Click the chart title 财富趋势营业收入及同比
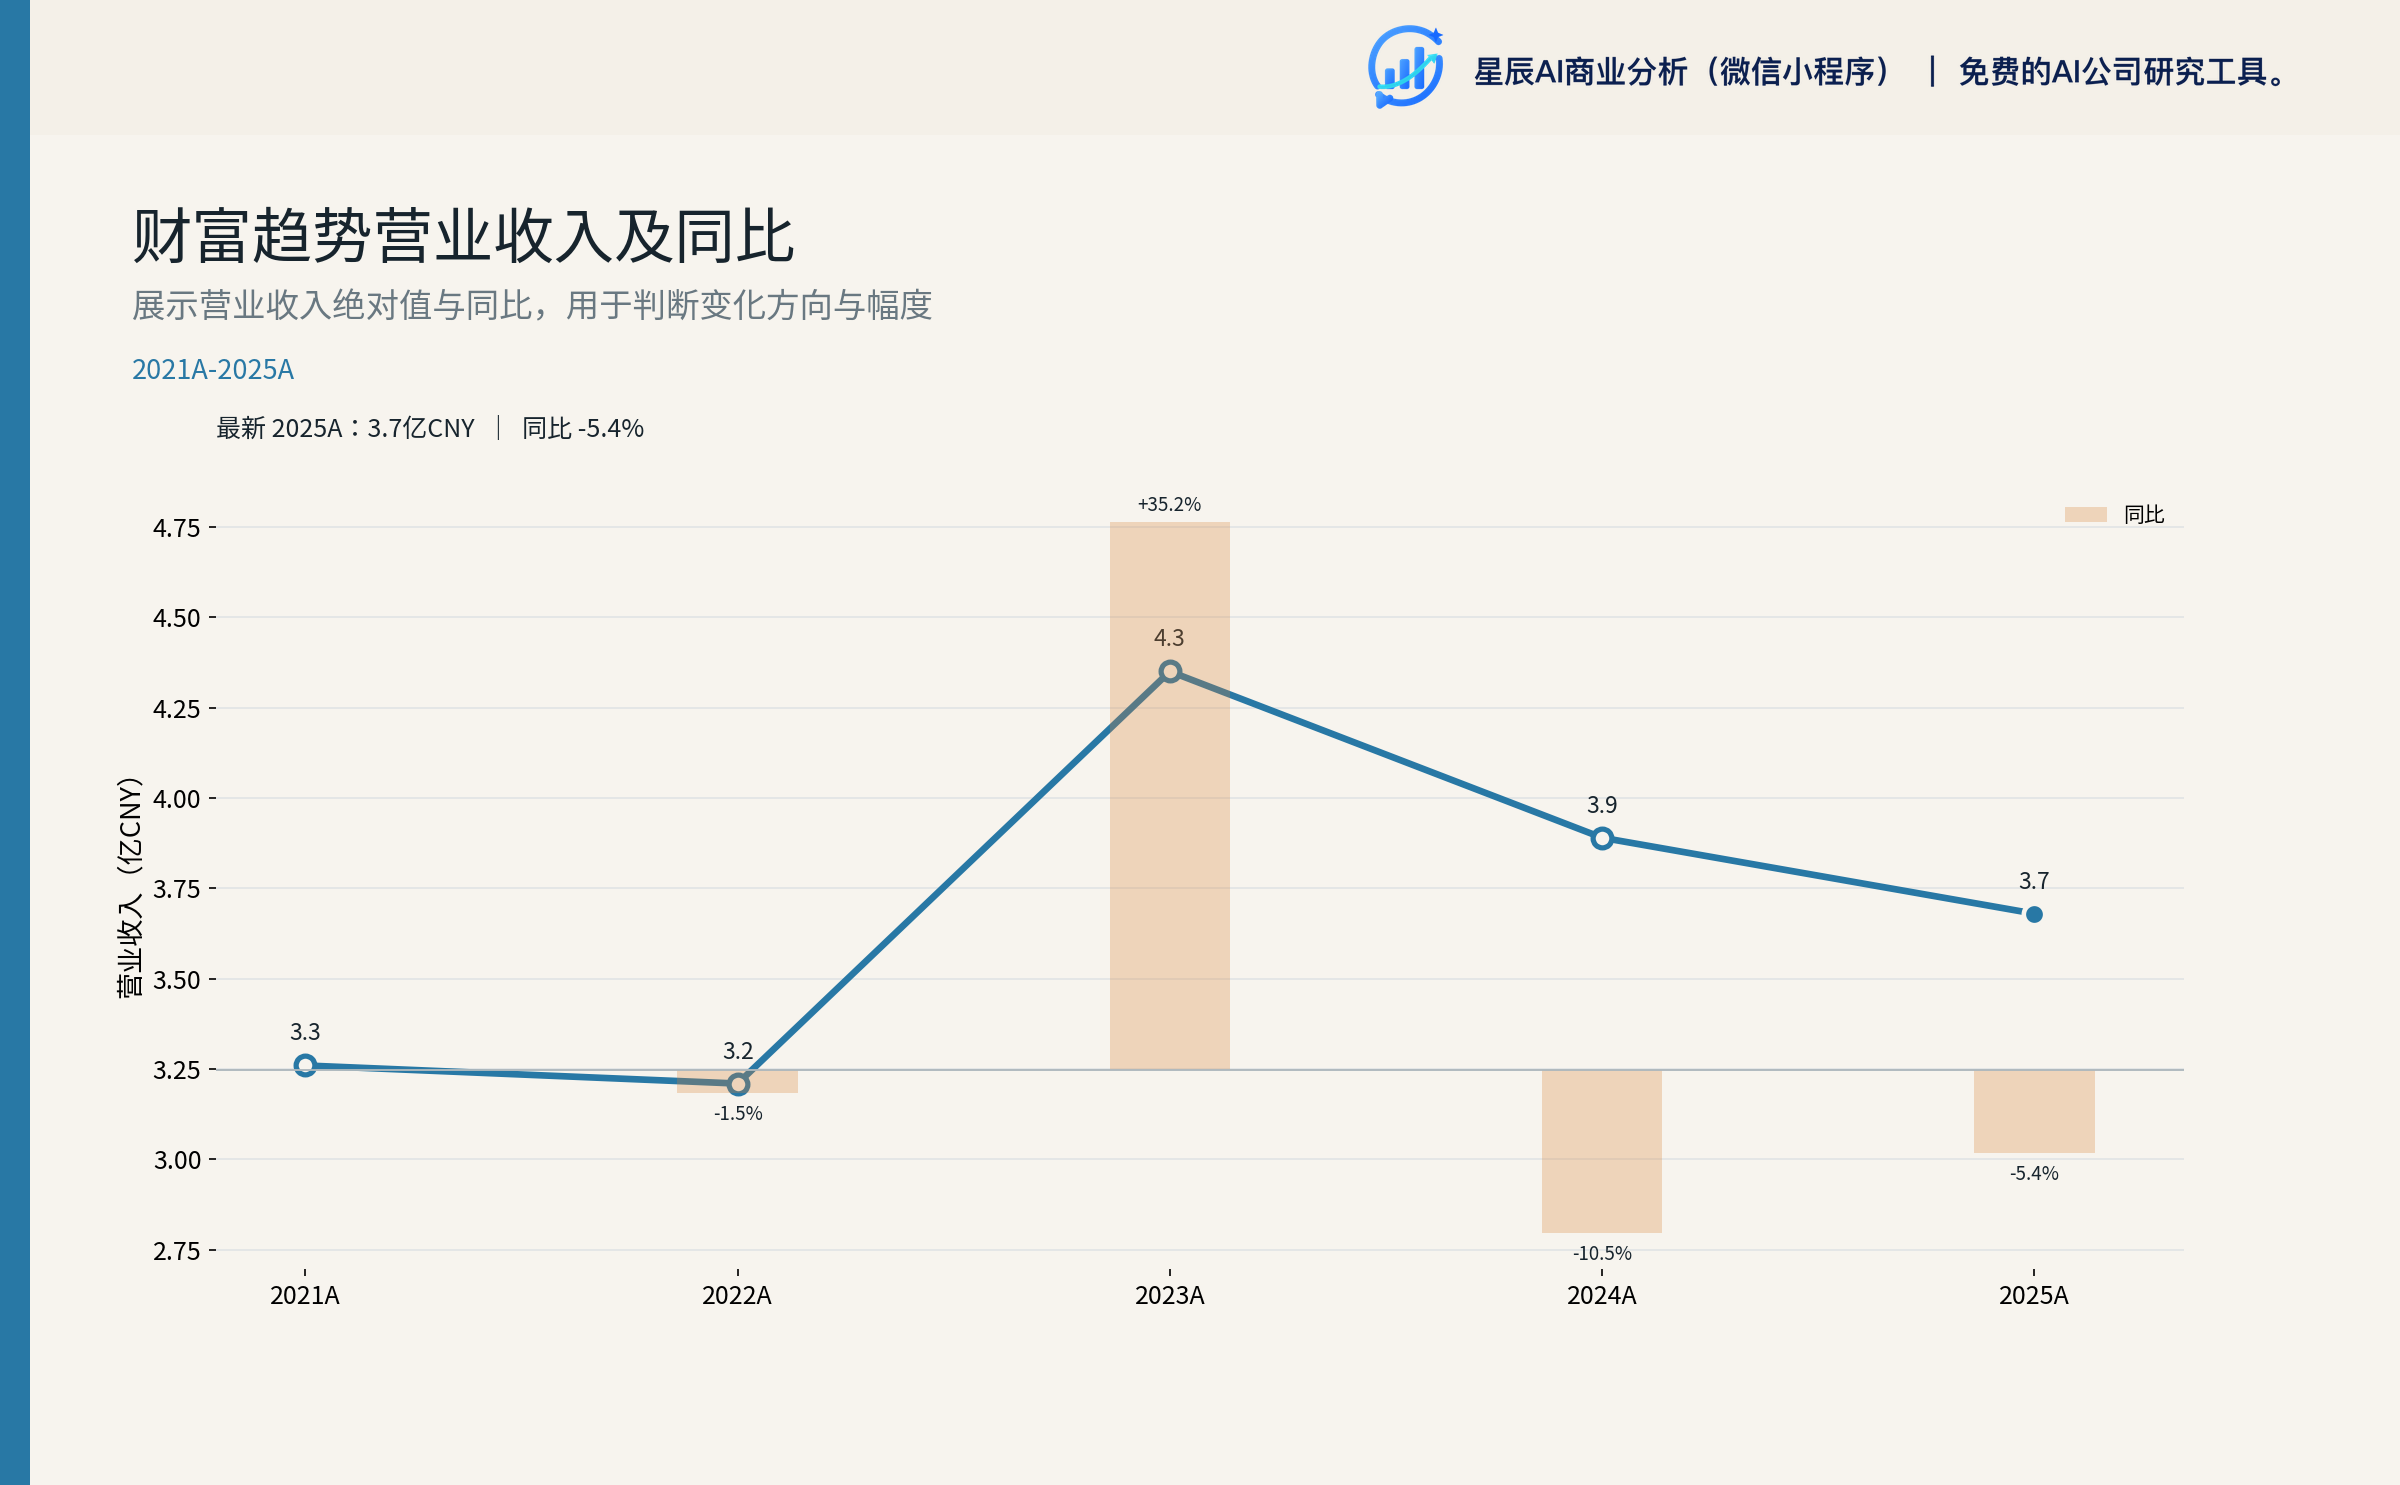2400x1485 pixels. coord(463,237)
